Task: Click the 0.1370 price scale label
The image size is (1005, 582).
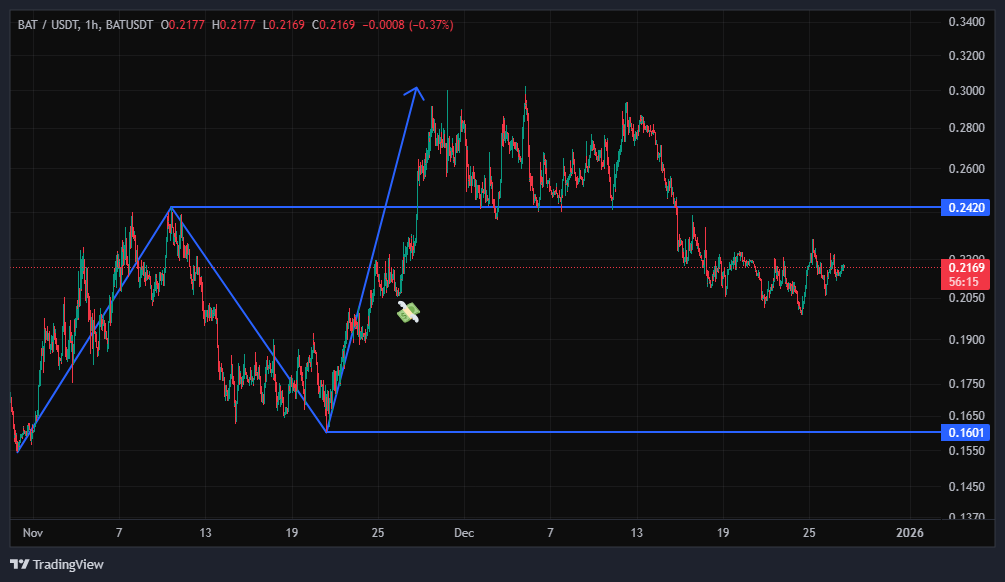Action: [x=965, y=517]
